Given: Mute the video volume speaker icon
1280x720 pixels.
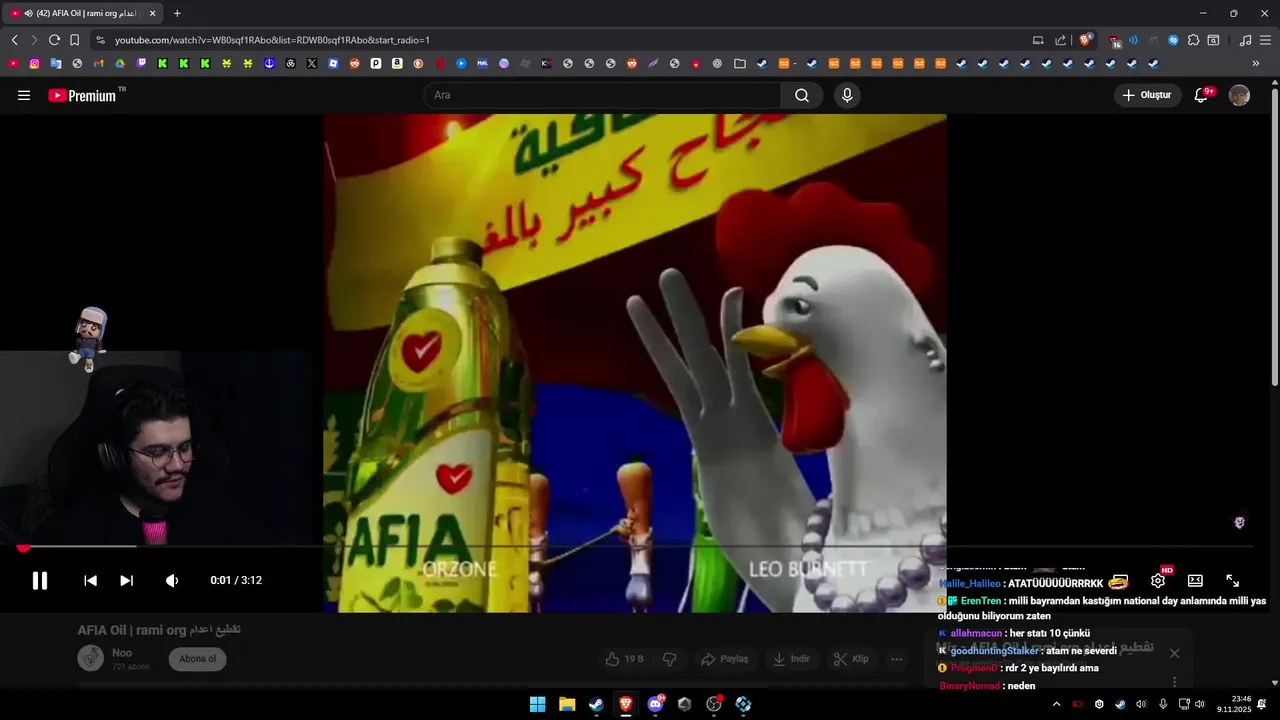Looking at the screenshot, I should point(172,580).
